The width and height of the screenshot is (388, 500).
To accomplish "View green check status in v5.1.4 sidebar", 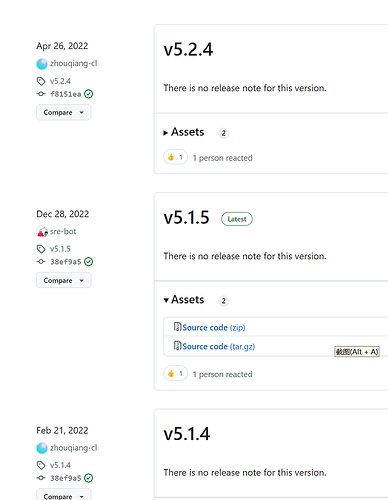I will (89, 478).
